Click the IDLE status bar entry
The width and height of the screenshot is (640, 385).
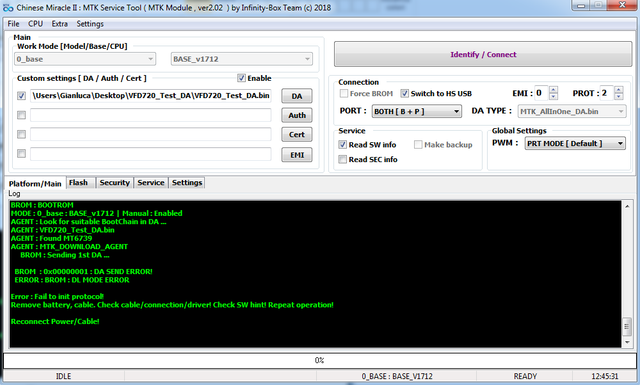click(63, 376)
